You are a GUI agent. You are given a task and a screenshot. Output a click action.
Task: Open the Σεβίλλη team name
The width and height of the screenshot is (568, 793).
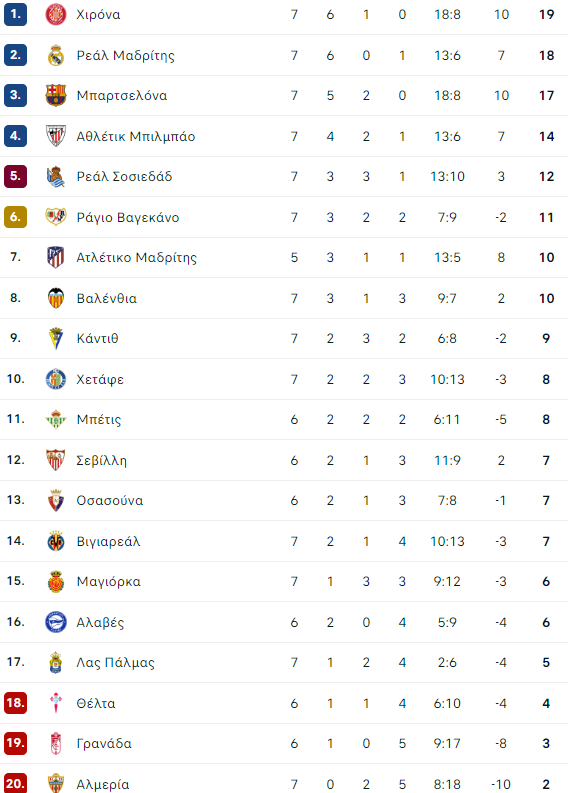102,460
